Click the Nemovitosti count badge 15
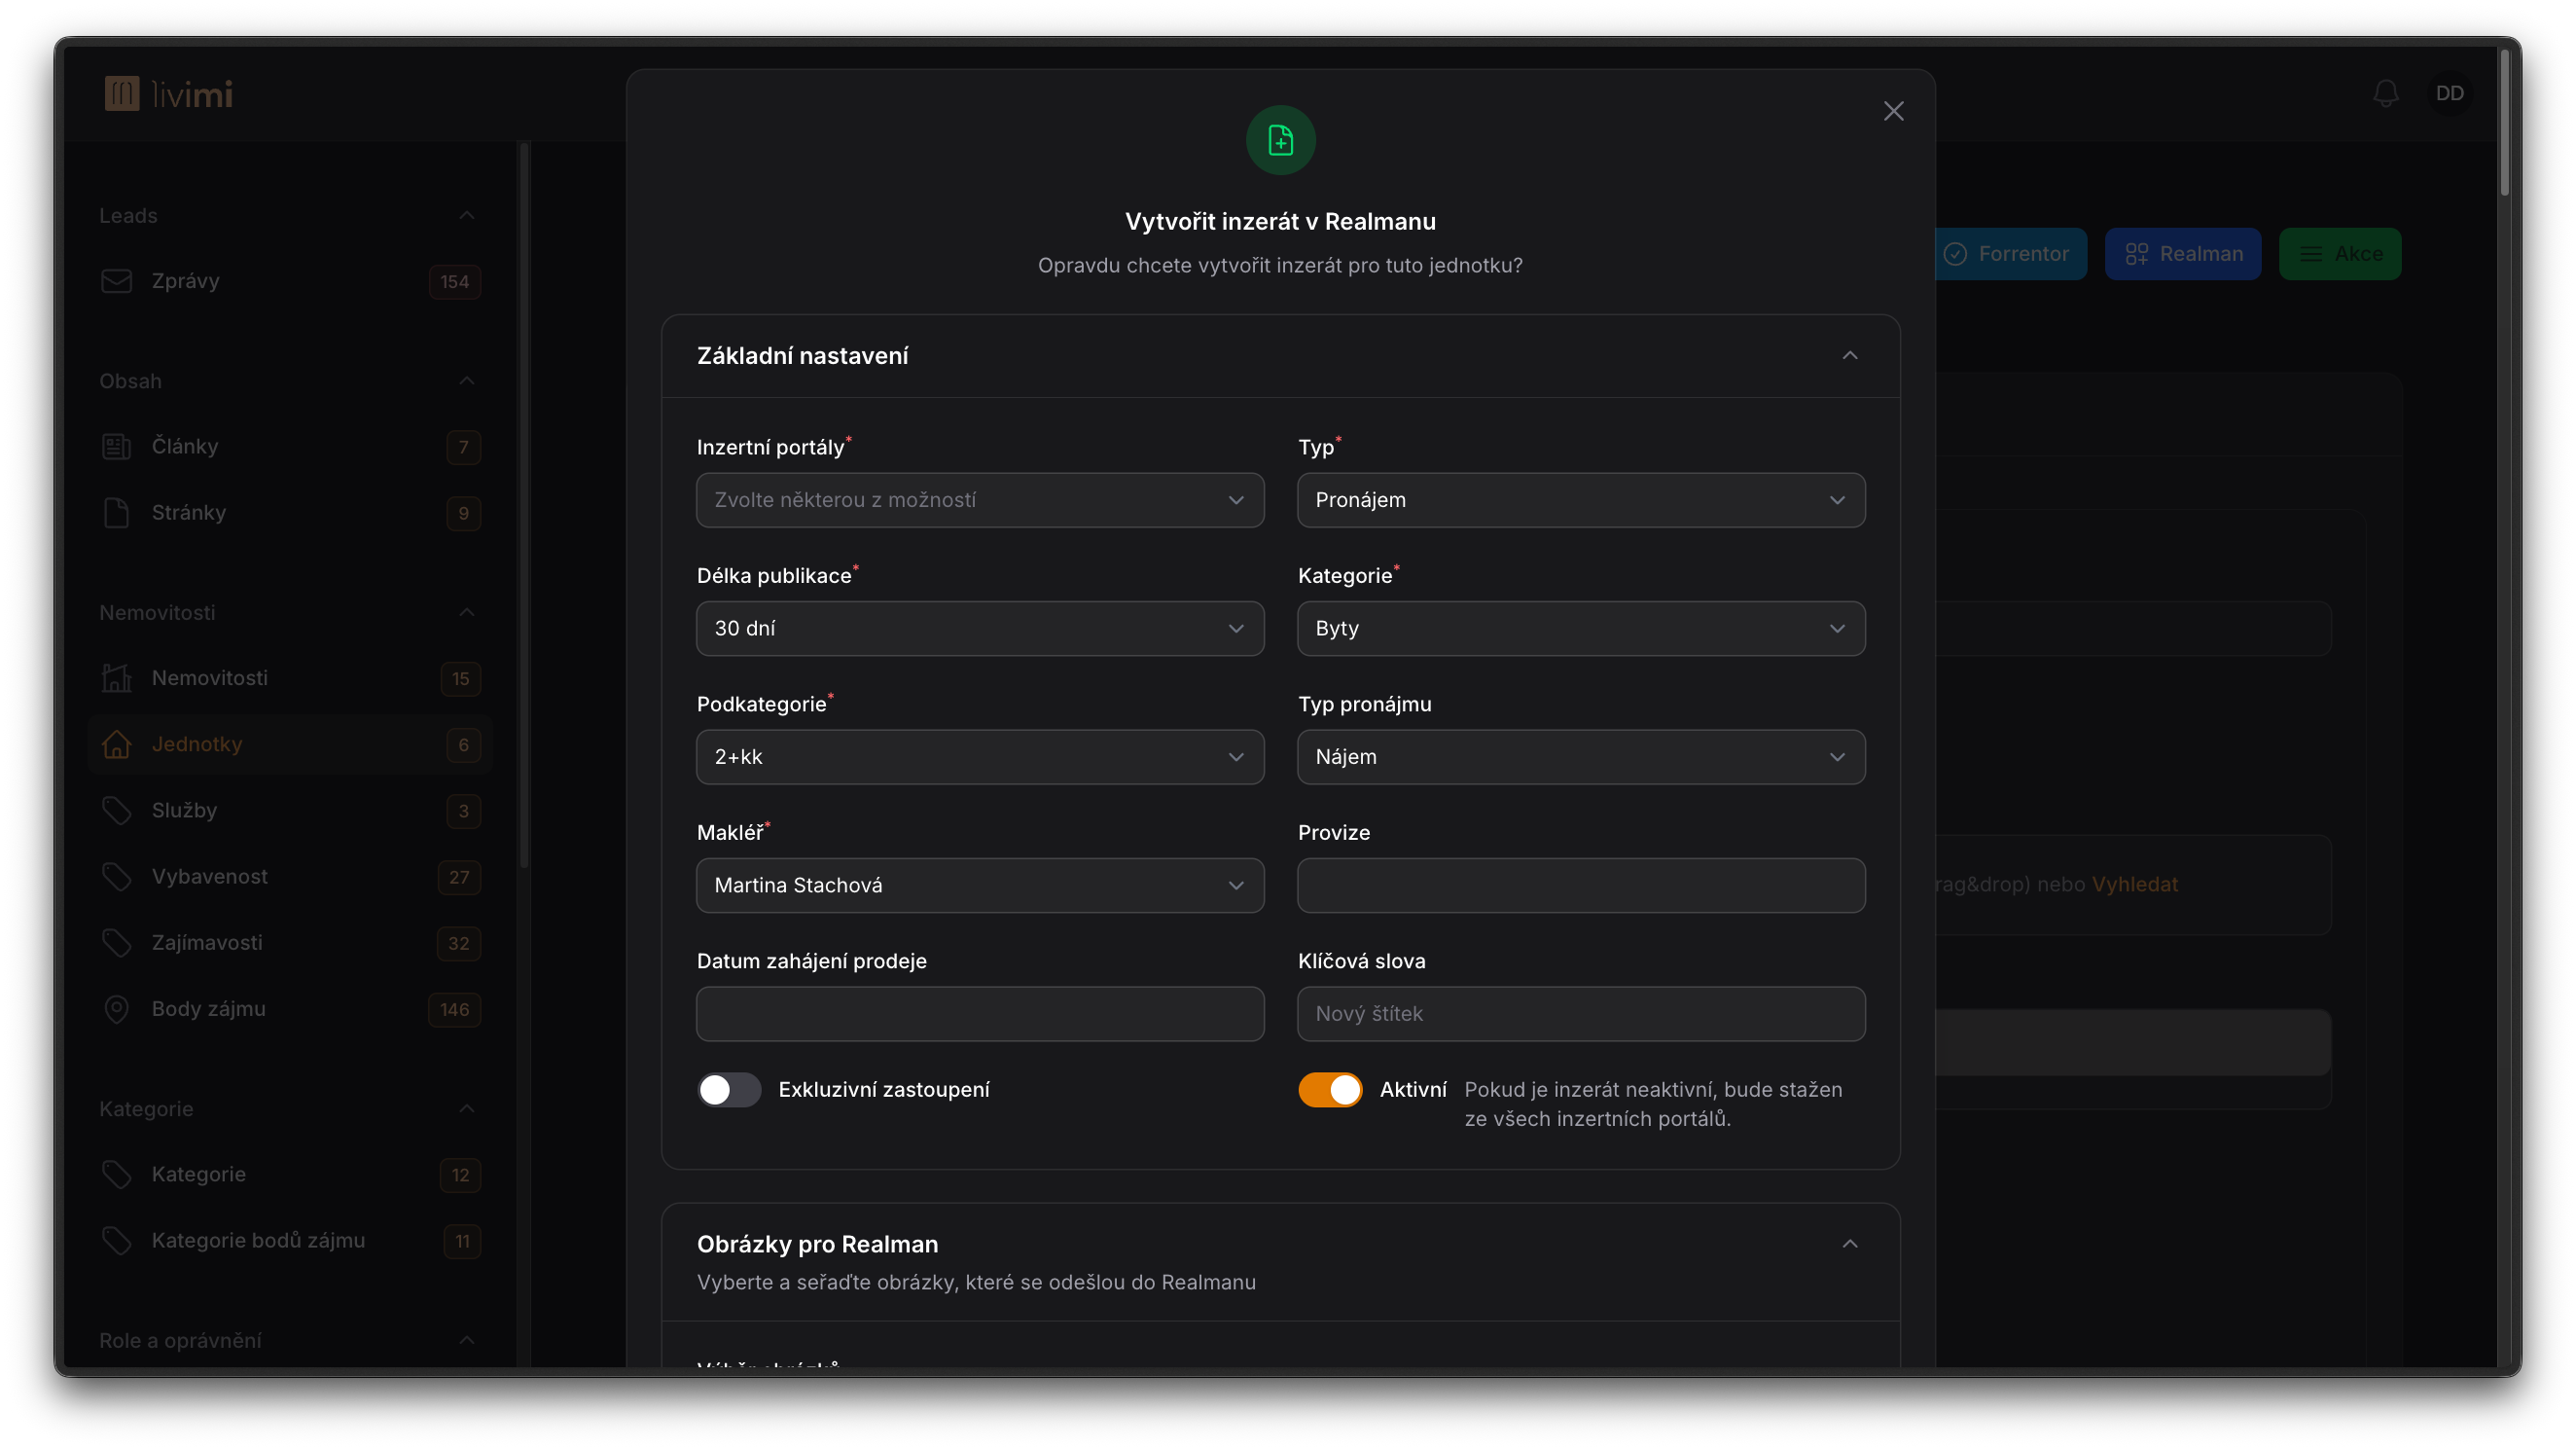 tap(460, 679)
